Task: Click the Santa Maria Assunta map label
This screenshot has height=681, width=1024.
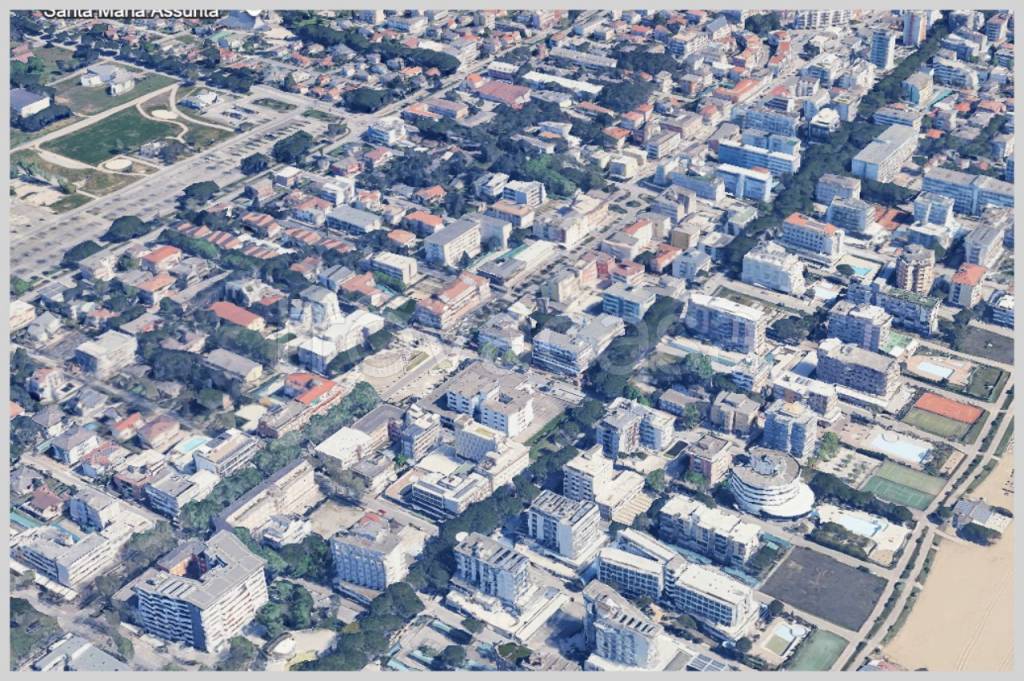Action: [130, 13]
